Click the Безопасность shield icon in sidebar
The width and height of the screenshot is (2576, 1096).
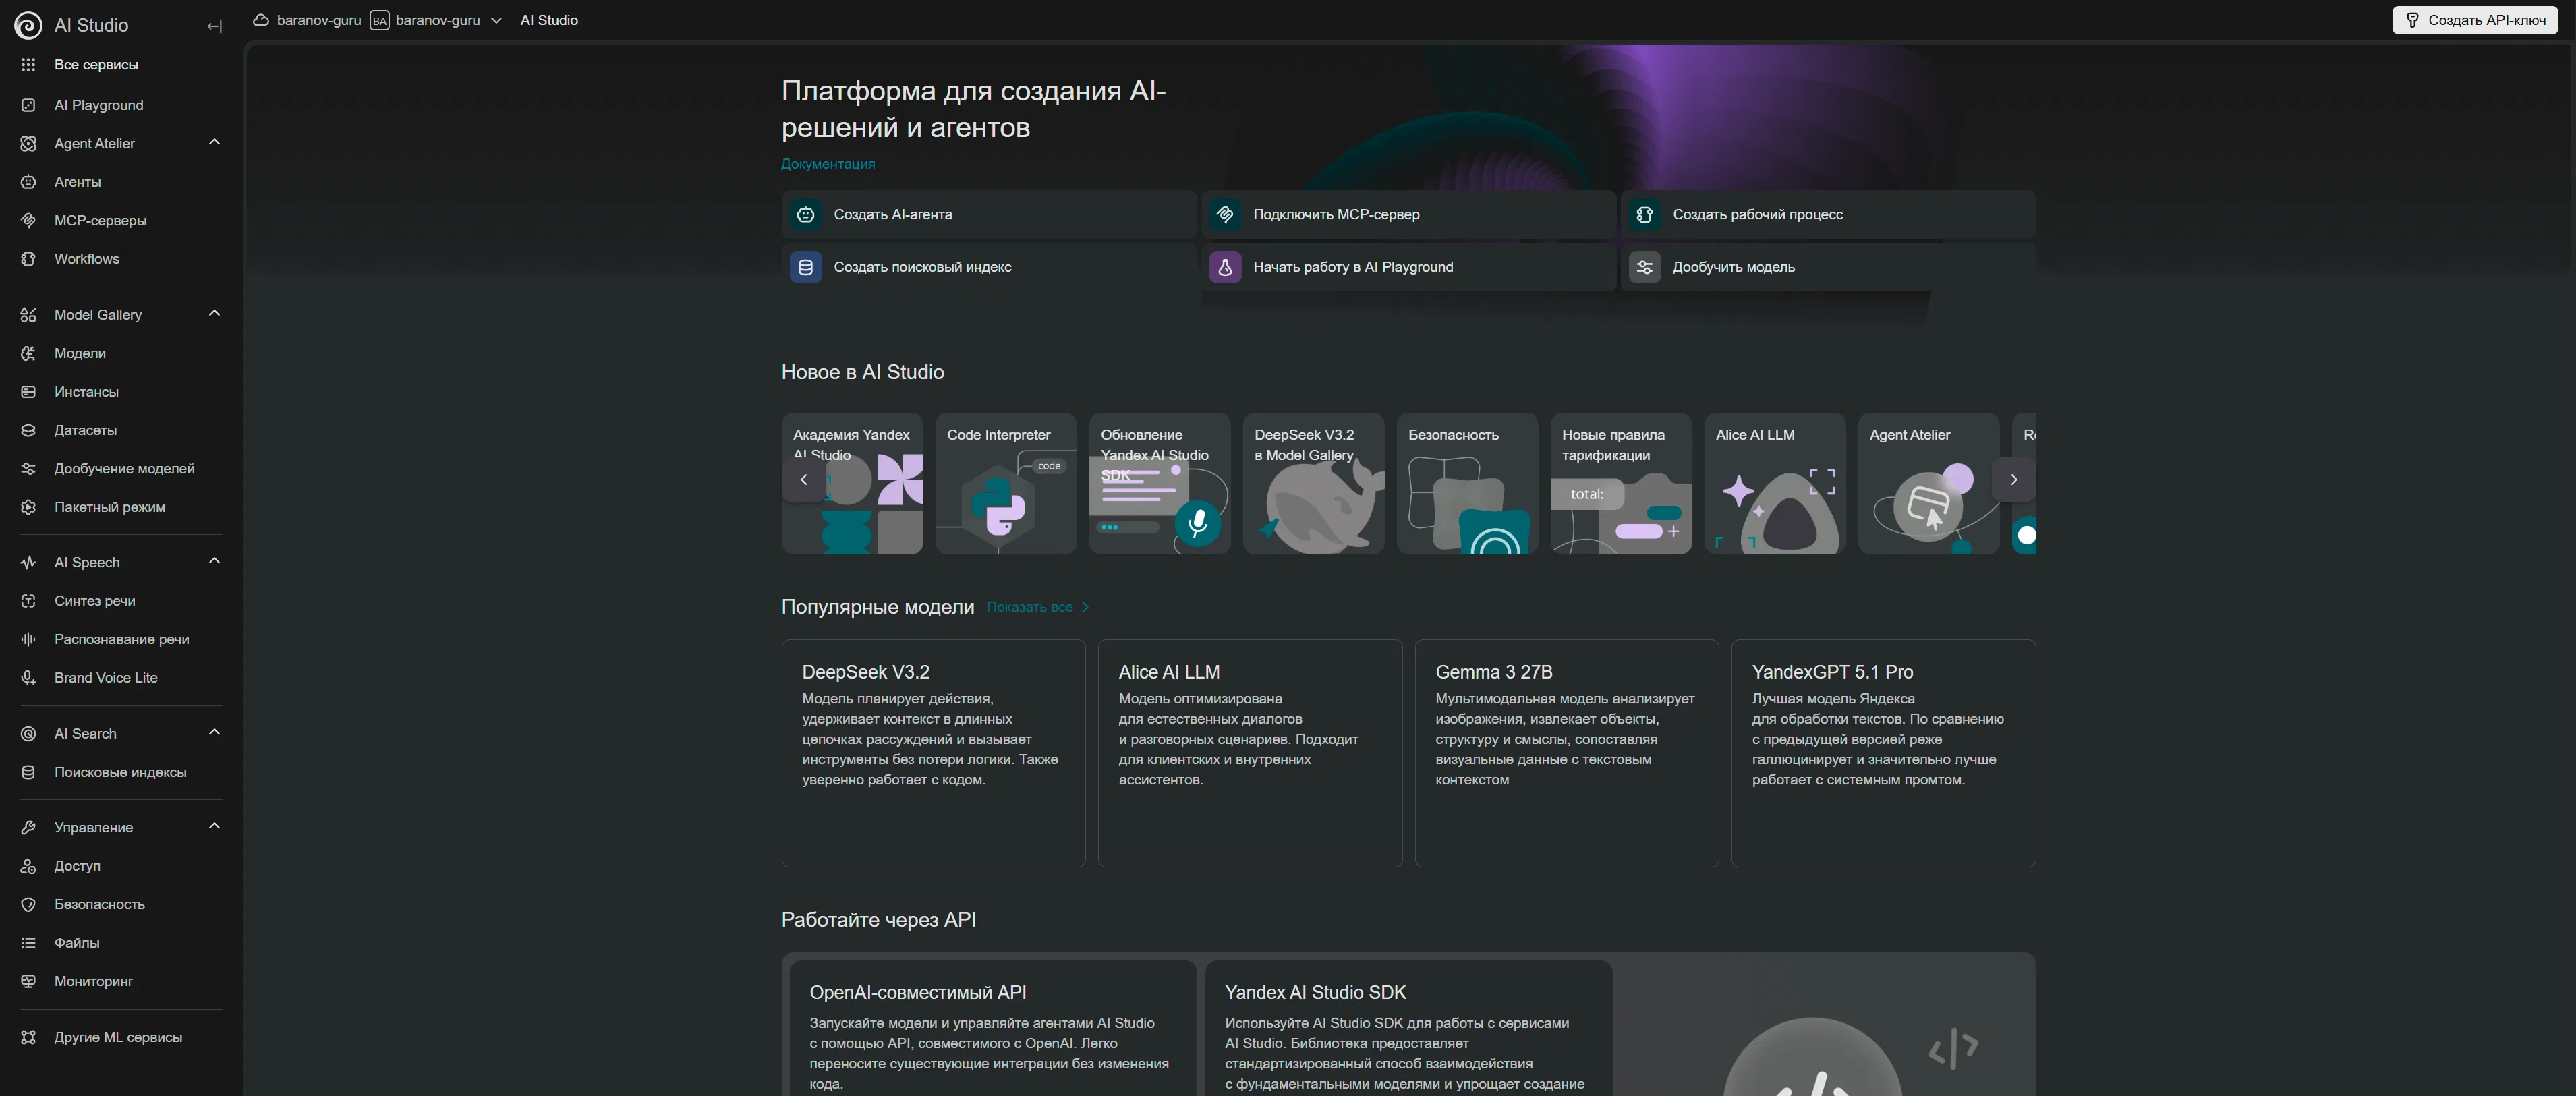click(28, 904)
